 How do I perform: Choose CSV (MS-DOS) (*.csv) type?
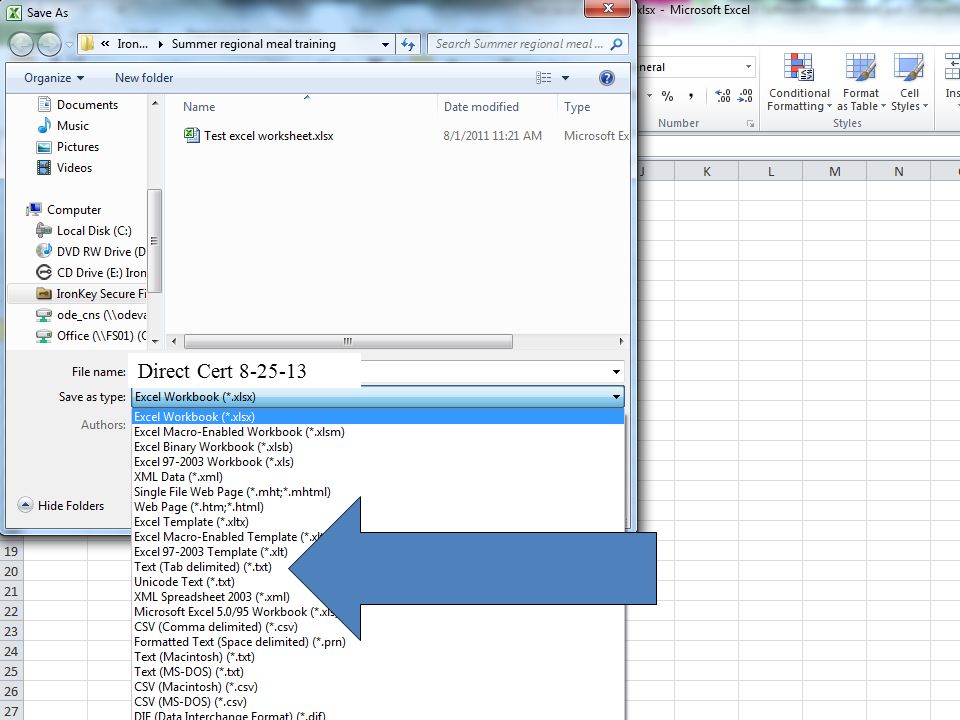[x=378, y=702]
